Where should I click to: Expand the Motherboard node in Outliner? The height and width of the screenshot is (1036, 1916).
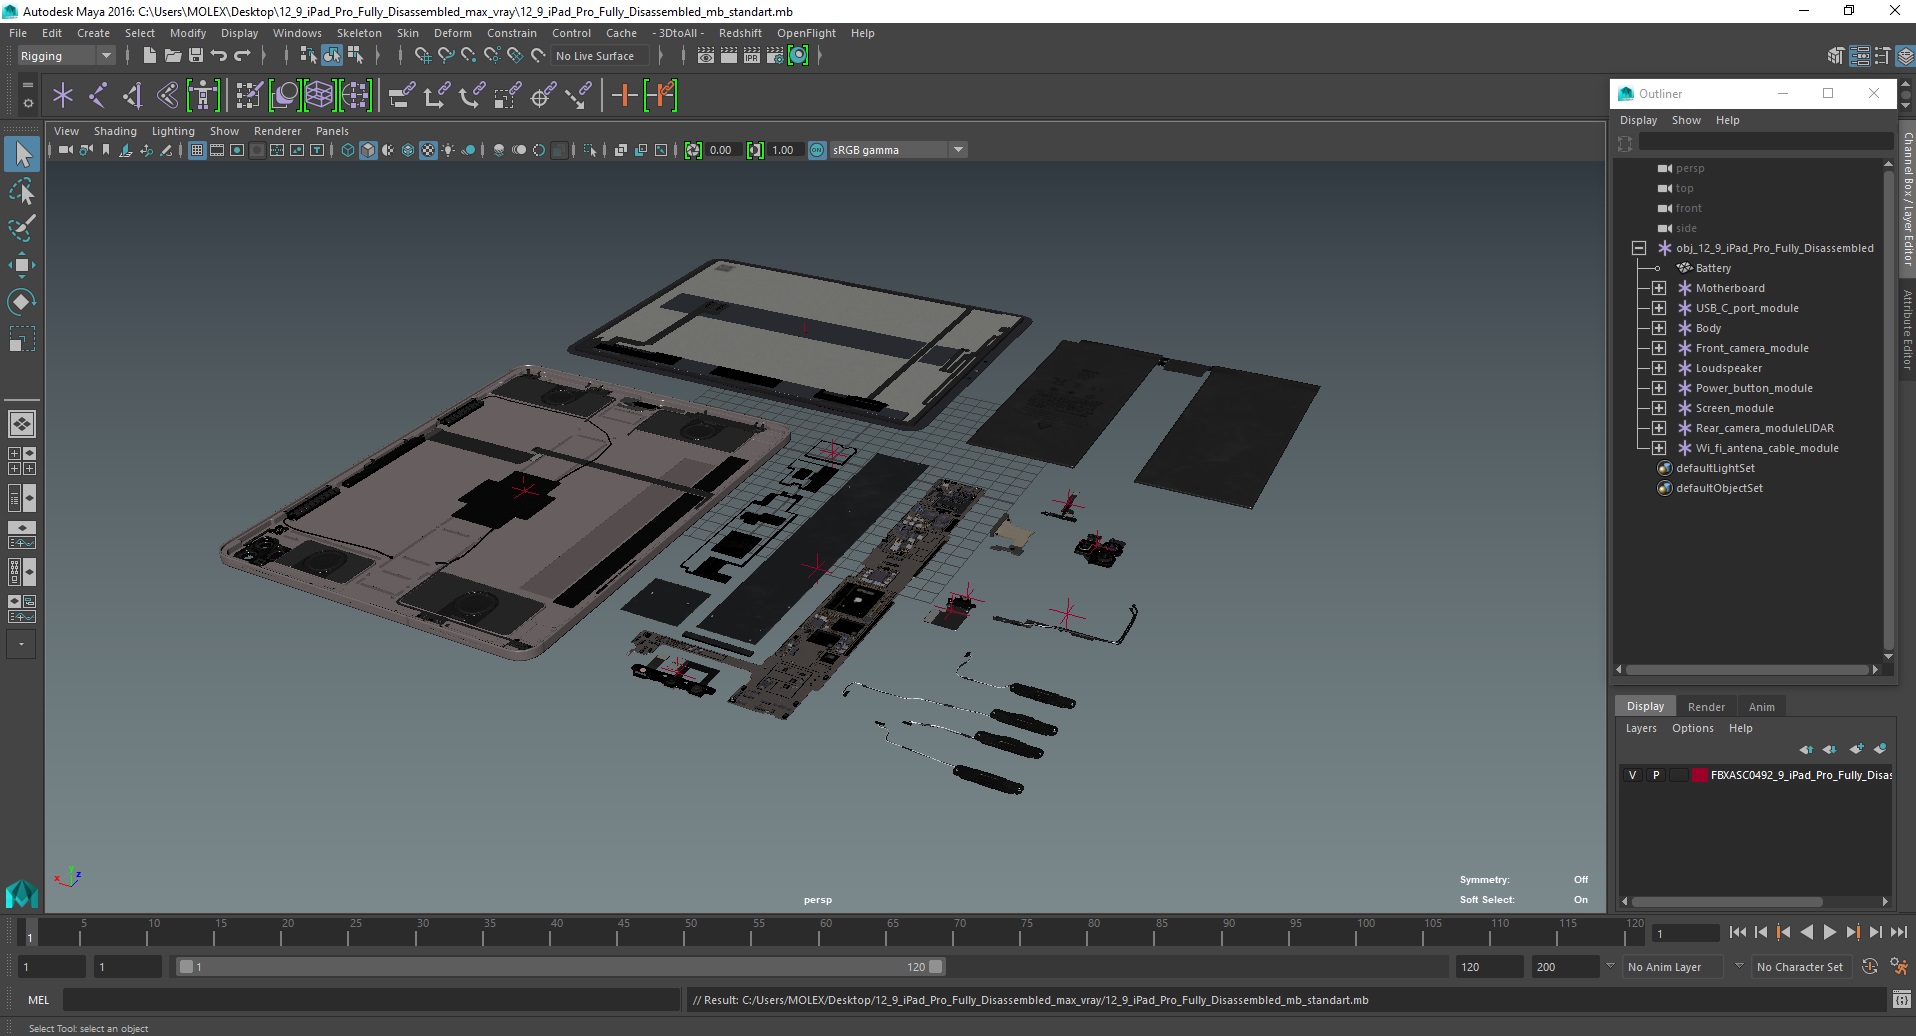(x=1659, y=288)
